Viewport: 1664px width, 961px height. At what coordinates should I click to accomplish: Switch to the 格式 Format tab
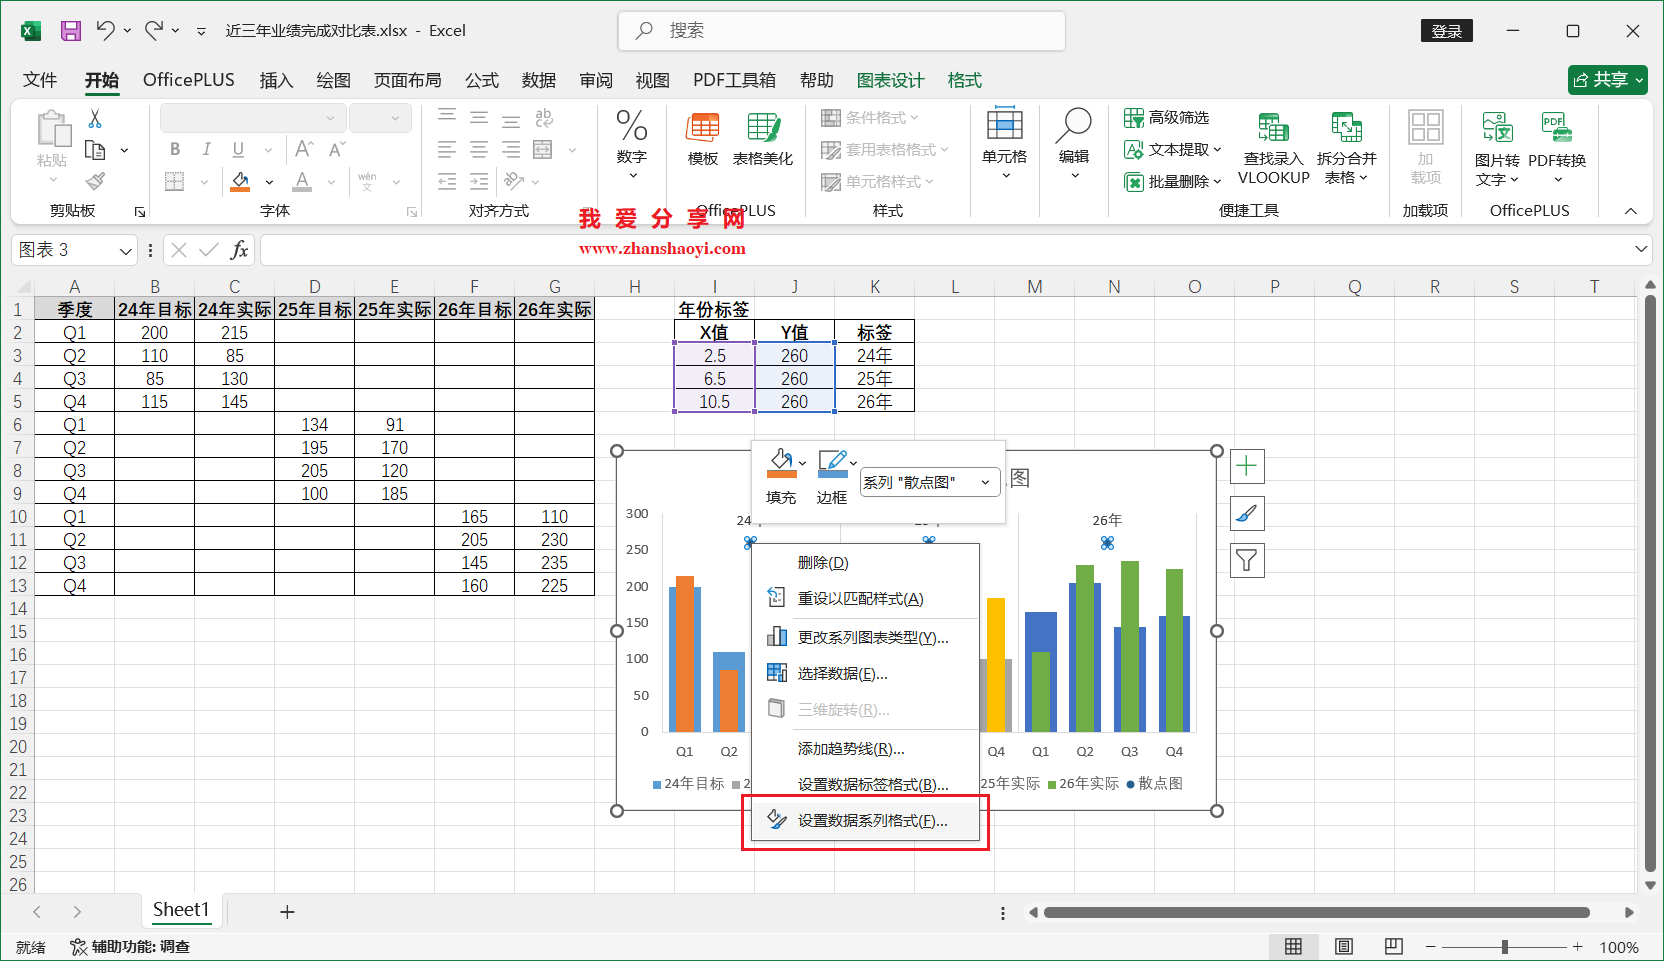tap(965, 80)
